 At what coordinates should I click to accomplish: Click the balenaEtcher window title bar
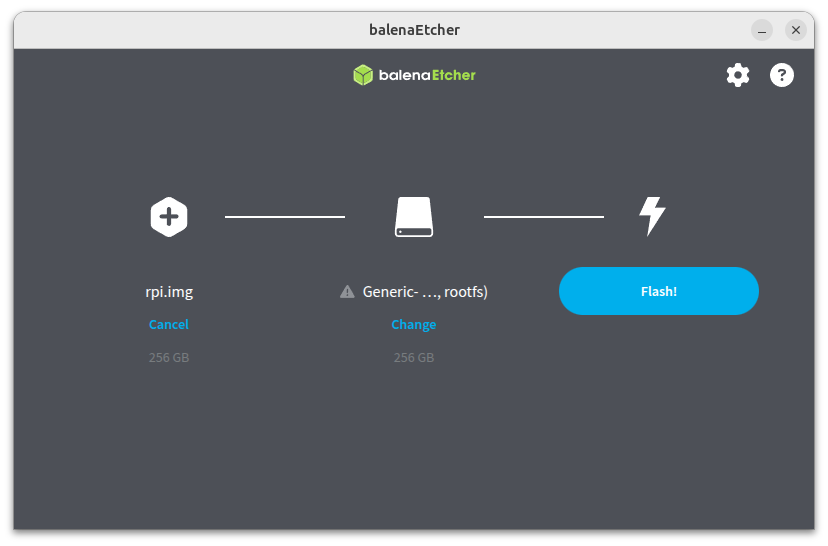pyautogui.click(x=414, y=29)
